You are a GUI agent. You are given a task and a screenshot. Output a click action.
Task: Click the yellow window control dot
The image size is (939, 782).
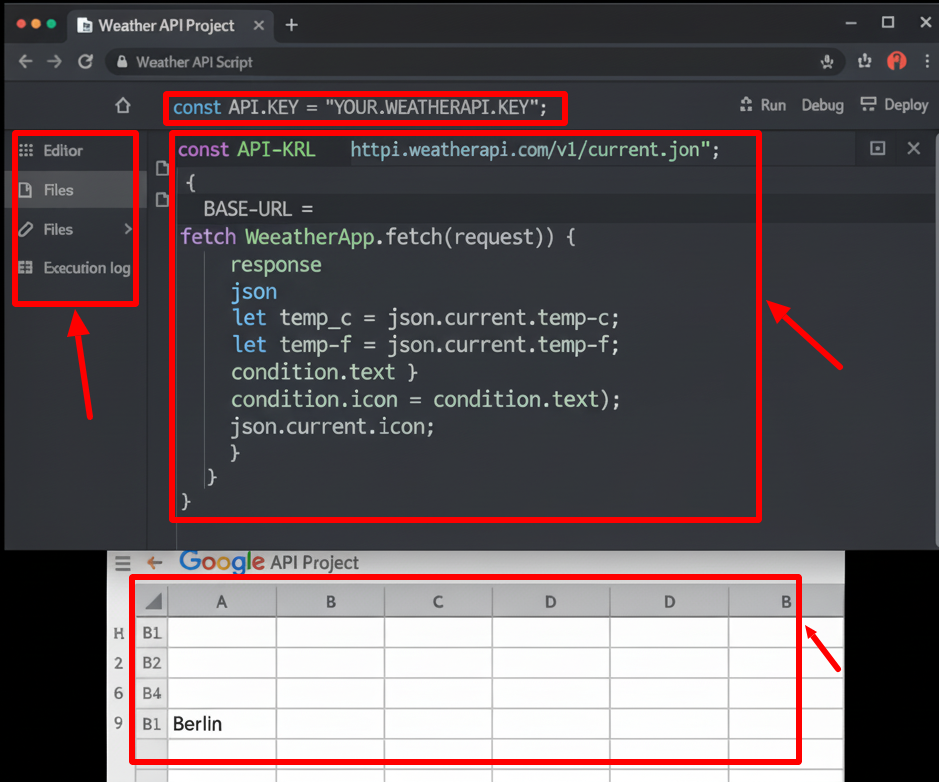36,24
